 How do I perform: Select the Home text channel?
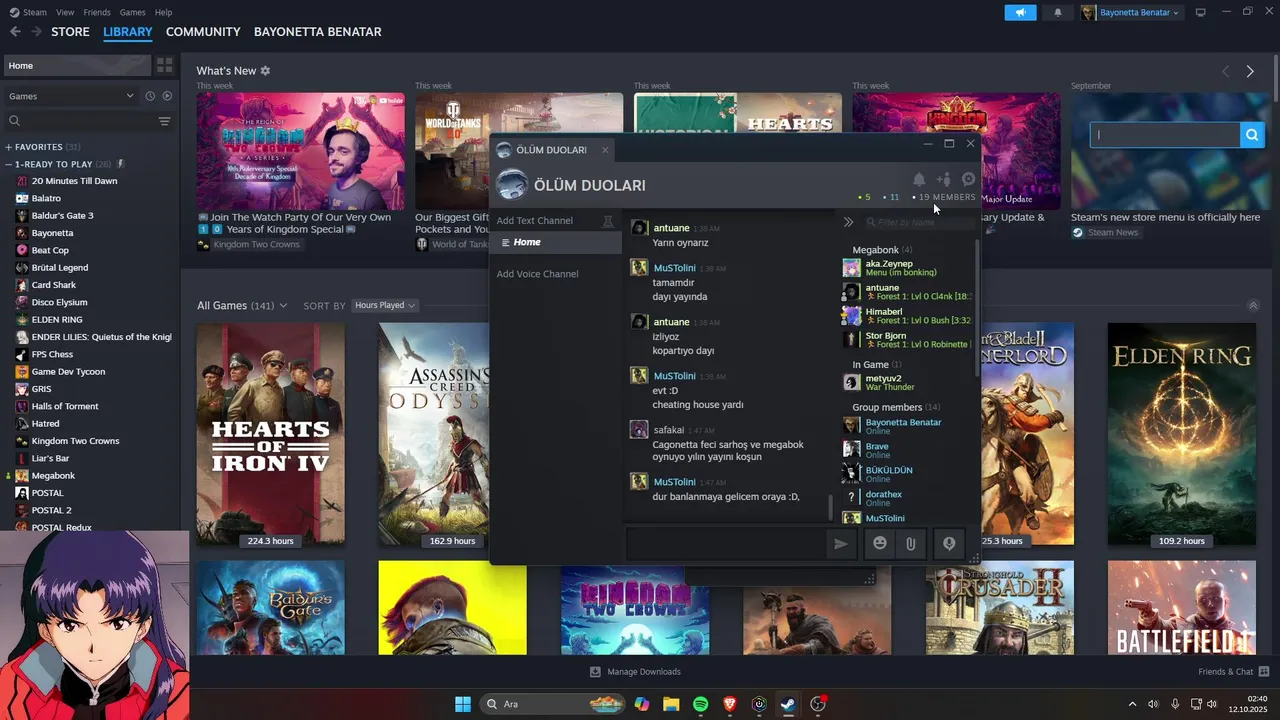(556, 242)
